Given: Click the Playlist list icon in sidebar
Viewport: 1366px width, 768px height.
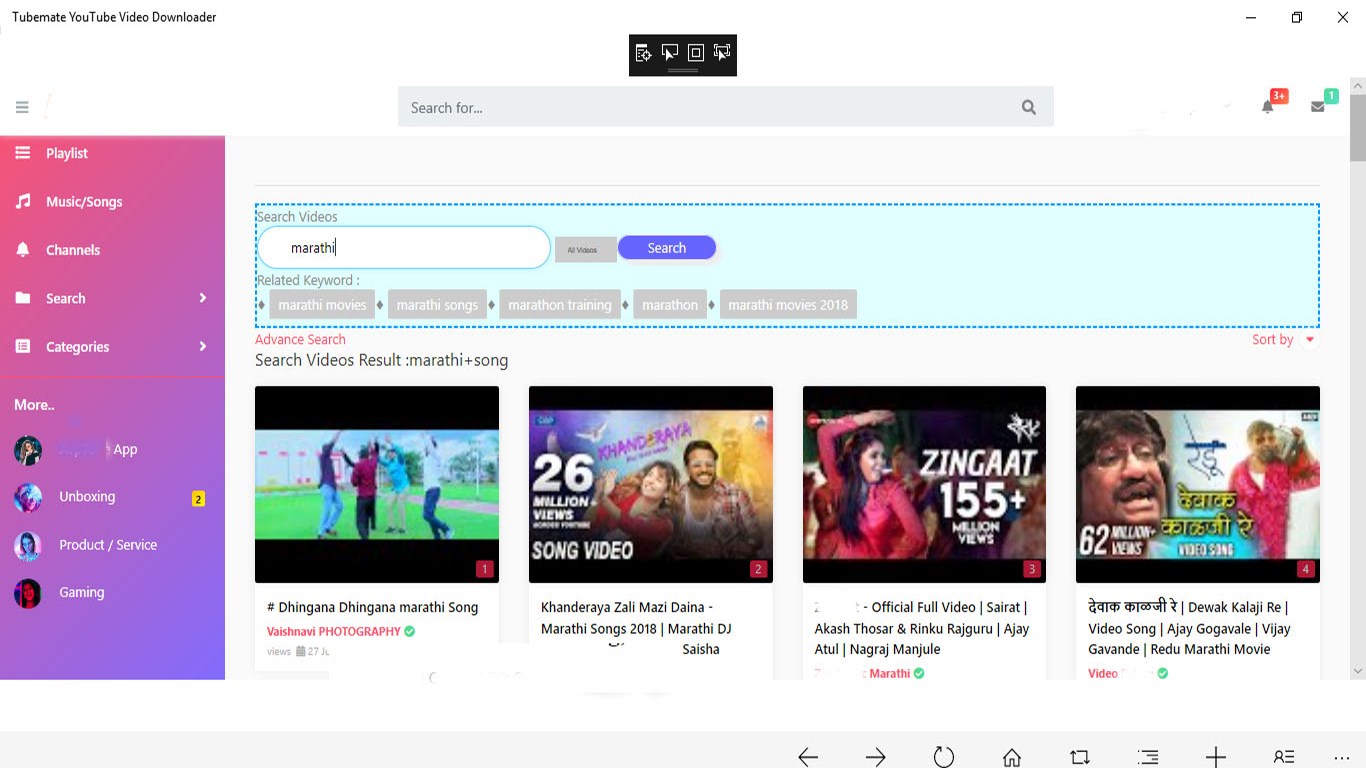Looking at the screenshot, I should point(23,152).
